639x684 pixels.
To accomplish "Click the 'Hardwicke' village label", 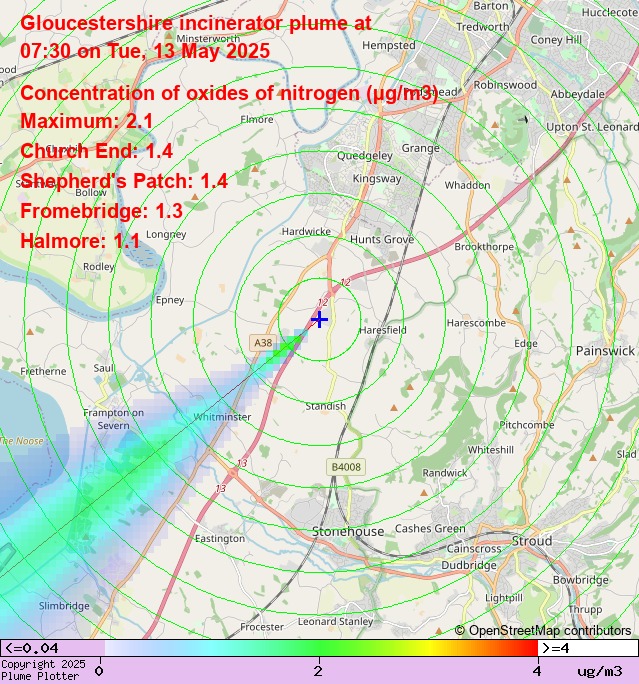I will pyautogui.click(x=306, y=232).
